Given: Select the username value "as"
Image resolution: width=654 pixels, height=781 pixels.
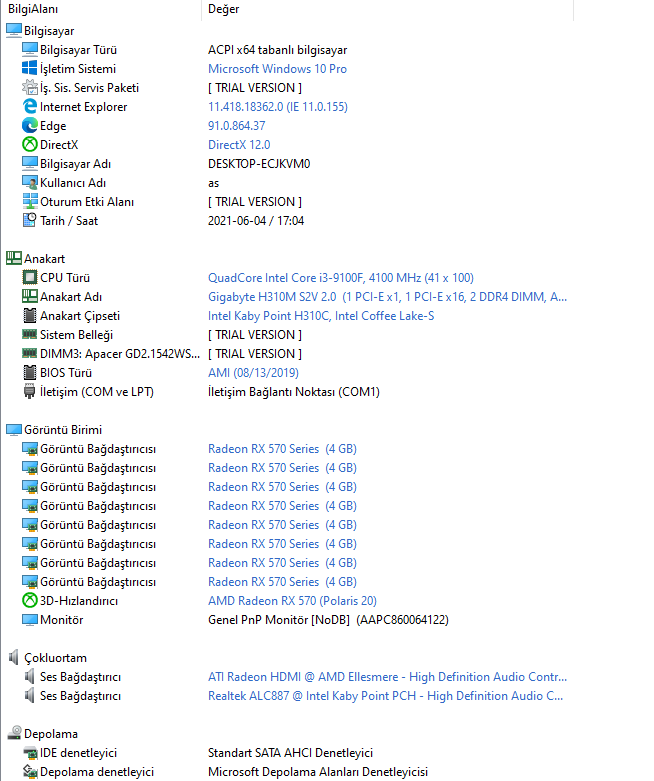Looking at the screenshot, I should coord(213,183).
